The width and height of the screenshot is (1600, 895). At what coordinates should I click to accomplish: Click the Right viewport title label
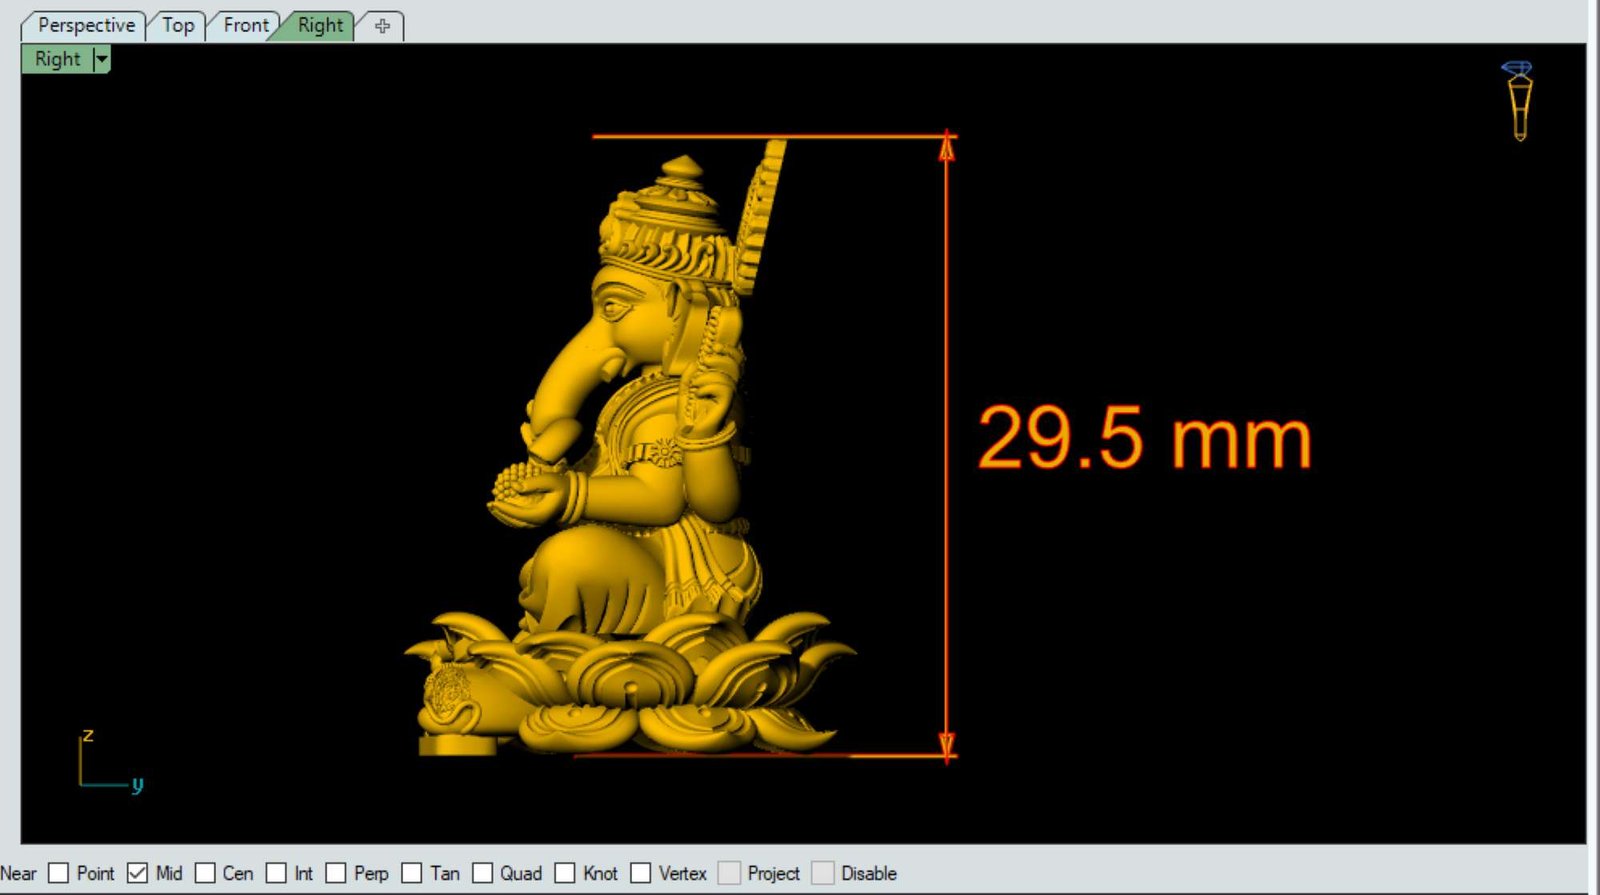(57, 60)
